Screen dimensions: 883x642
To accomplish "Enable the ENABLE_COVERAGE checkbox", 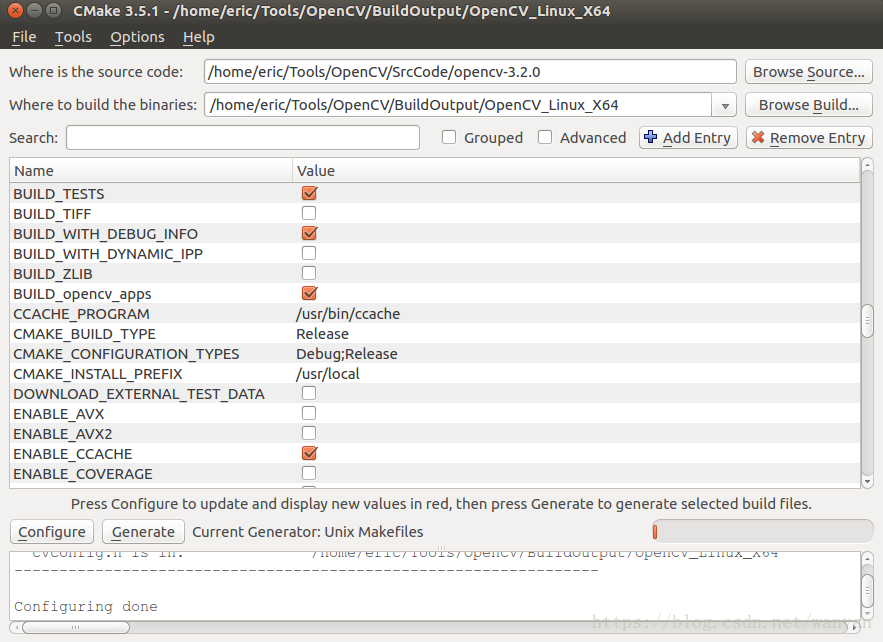I will point(309,473).
